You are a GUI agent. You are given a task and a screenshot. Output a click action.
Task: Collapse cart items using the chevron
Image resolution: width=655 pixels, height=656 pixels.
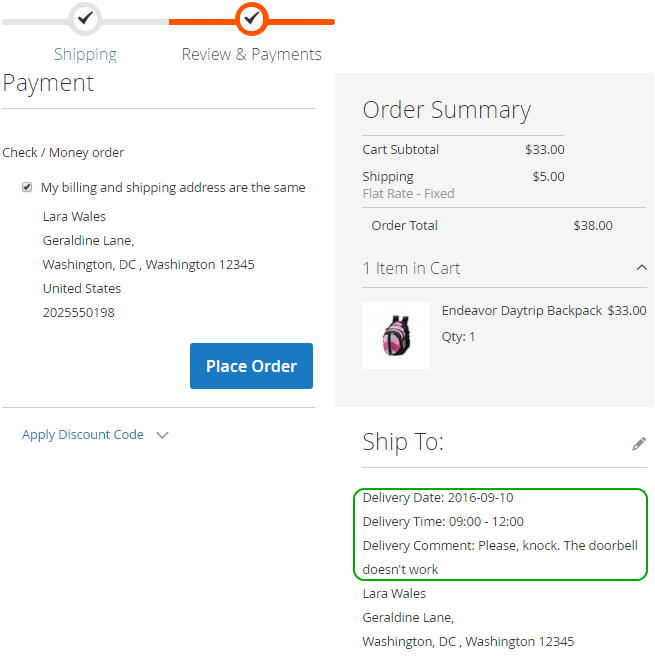(641, 267)
